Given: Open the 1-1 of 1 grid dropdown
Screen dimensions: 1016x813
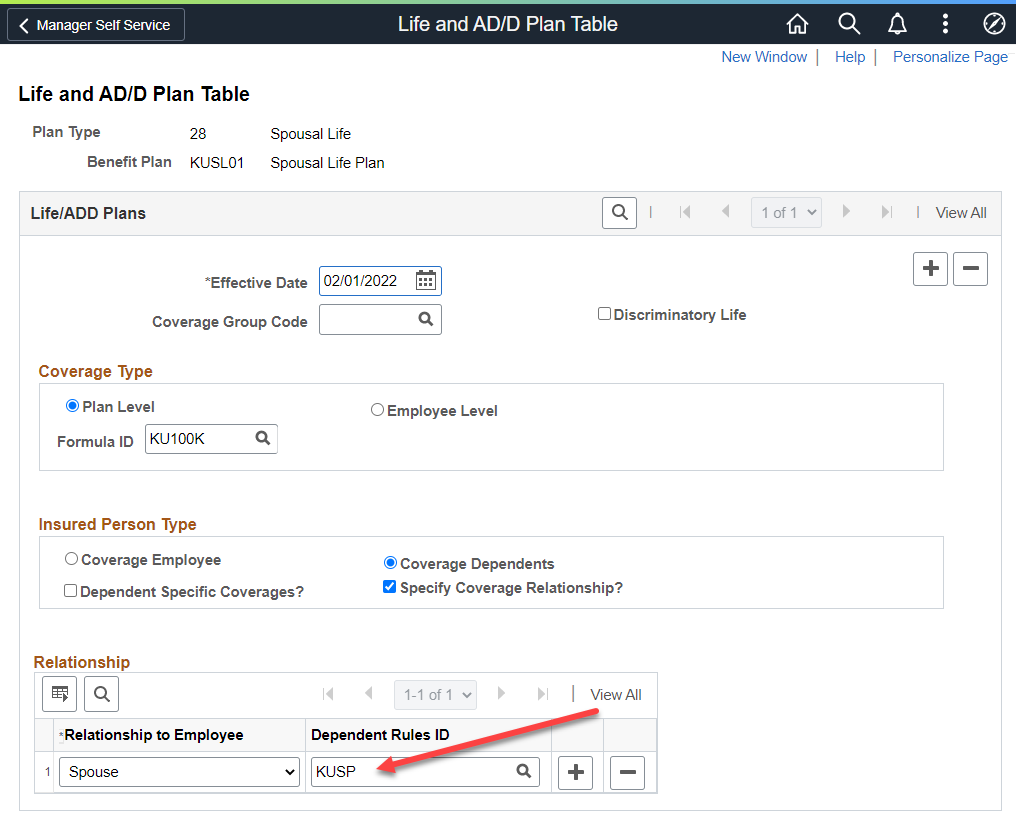Looking at the screenshot, I should coord(435,694).
